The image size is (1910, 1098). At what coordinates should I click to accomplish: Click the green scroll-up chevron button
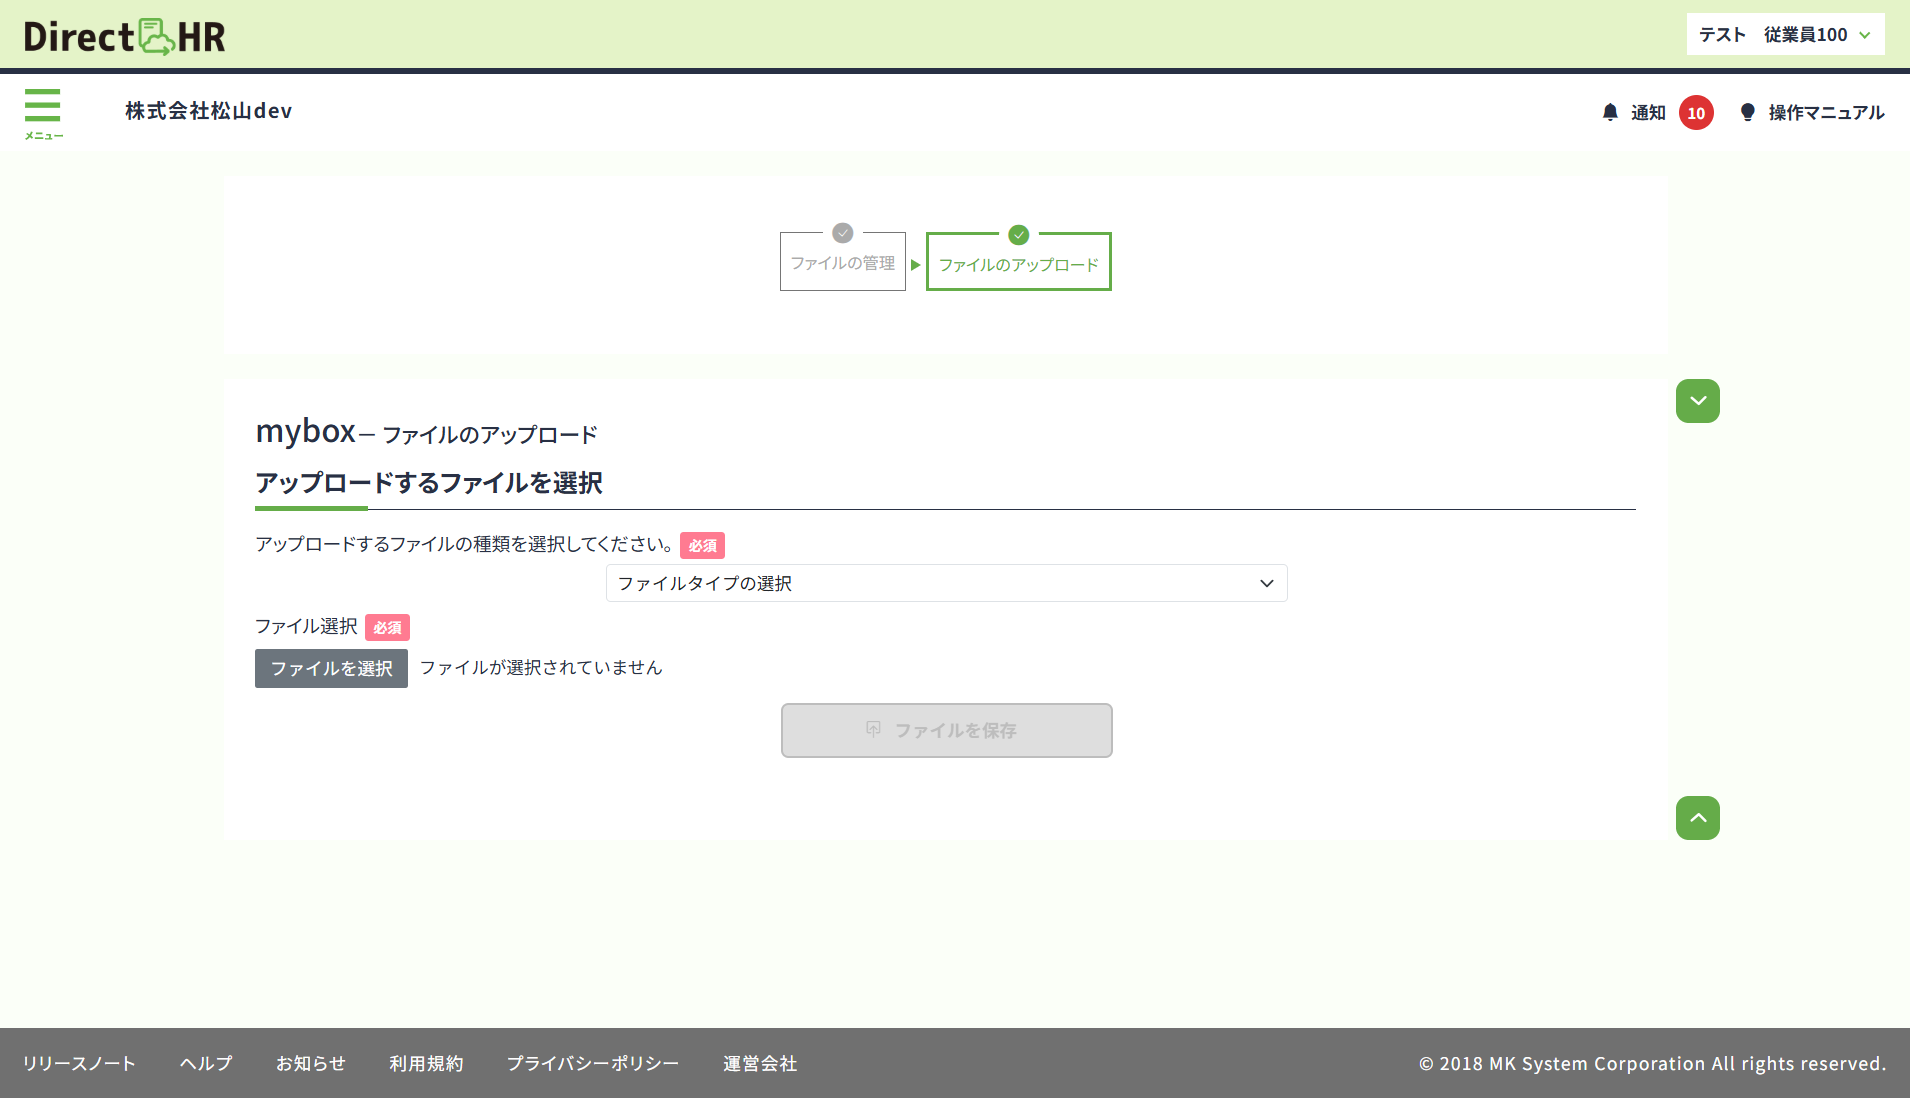point(1697,818)
